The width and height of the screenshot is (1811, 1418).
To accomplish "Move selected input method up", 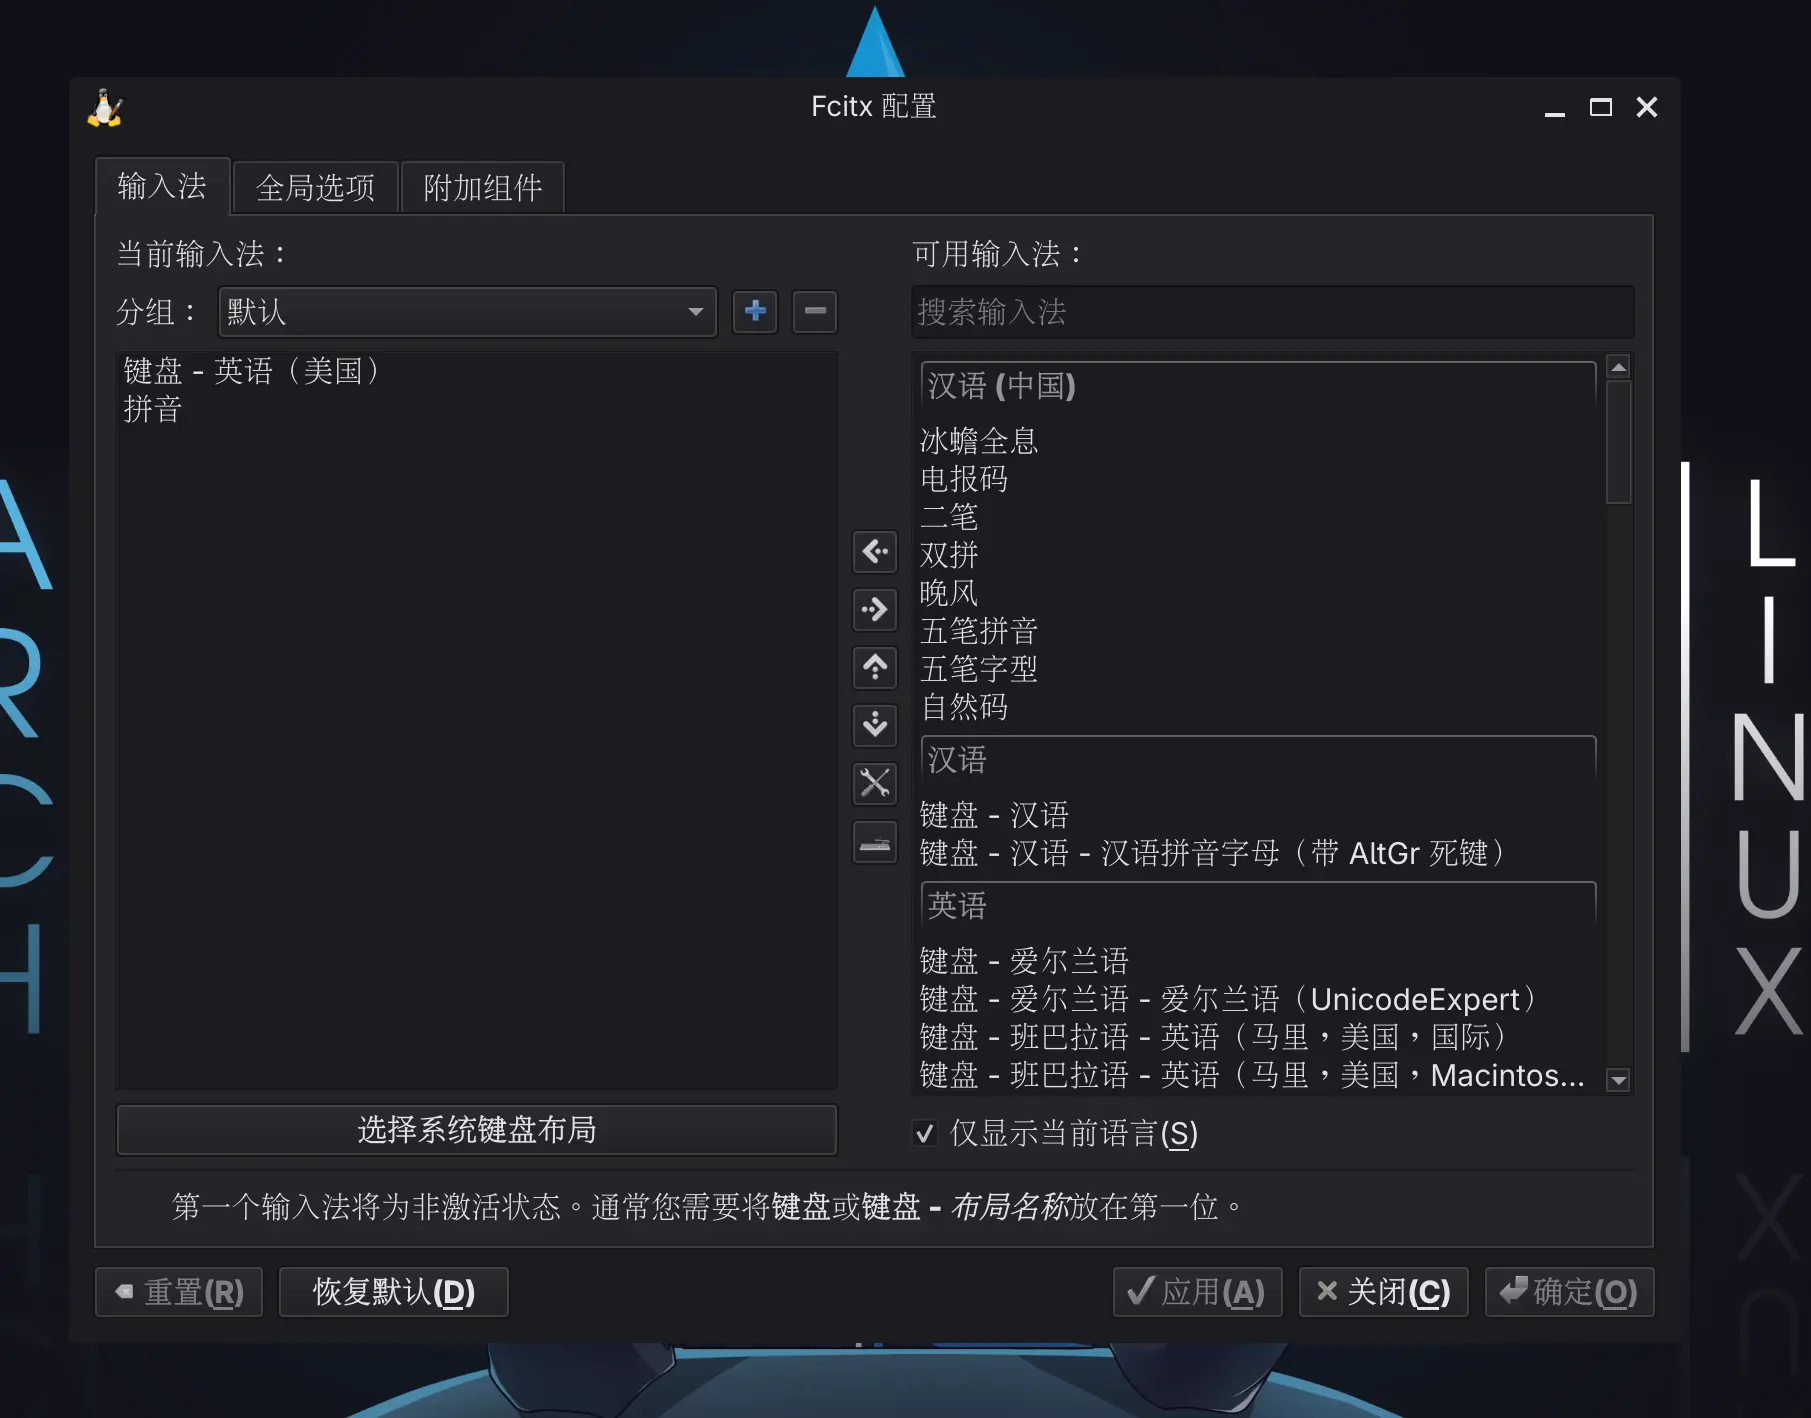I will click(875, 667).
